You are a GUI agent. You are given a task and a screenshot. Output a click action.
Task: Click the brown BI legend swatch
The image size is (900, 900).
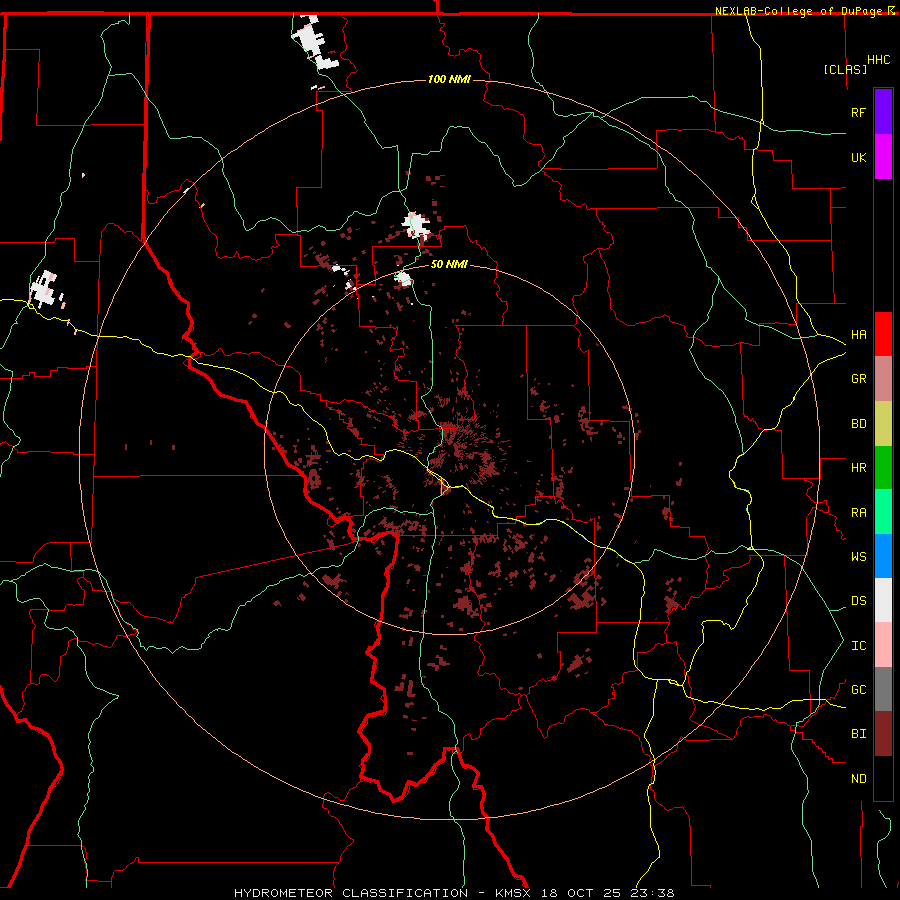883,734
